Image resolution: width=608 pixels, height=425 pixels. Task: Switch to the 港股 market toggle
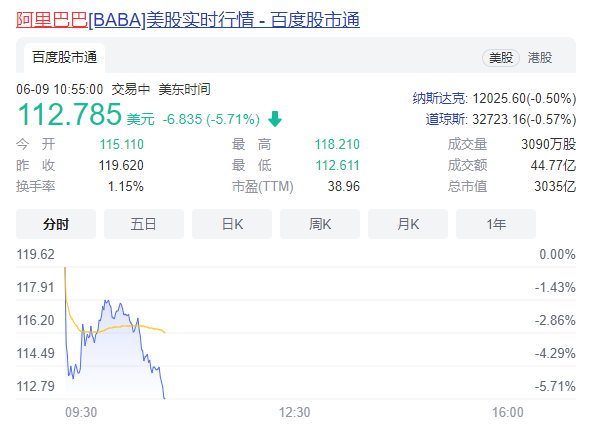[x=540, y=58]
